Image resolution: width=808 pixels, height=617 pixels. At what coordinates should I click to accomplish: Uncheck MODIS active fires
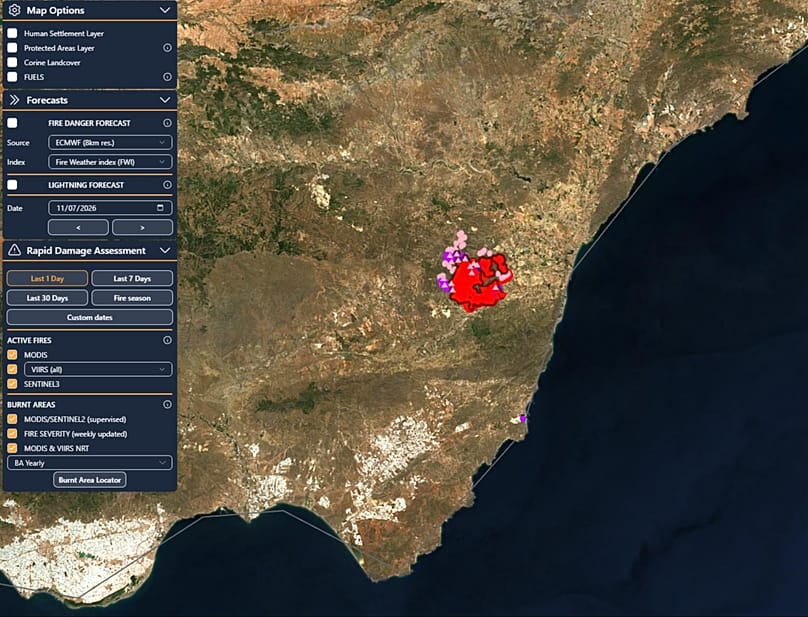12,355
